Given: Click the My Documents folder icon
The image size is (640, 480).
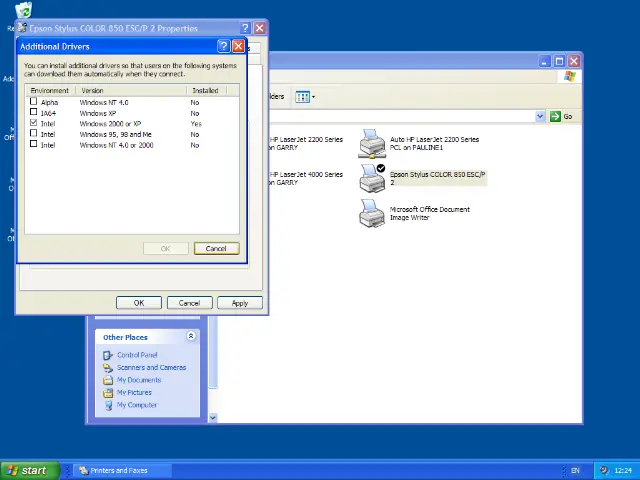Looking at the screenshot, I should (x=108, y=380).
